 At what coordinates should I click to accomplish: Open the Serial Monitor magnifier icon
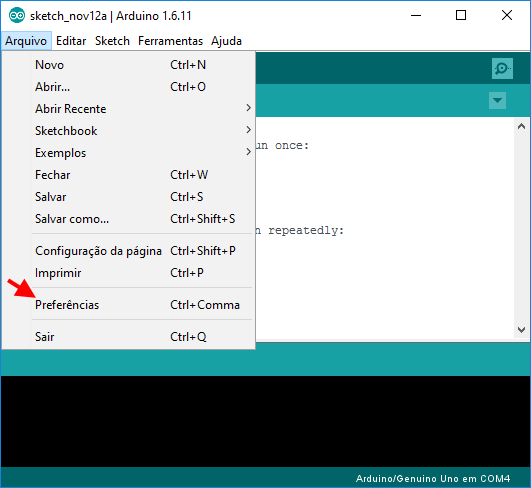[502, 68]
